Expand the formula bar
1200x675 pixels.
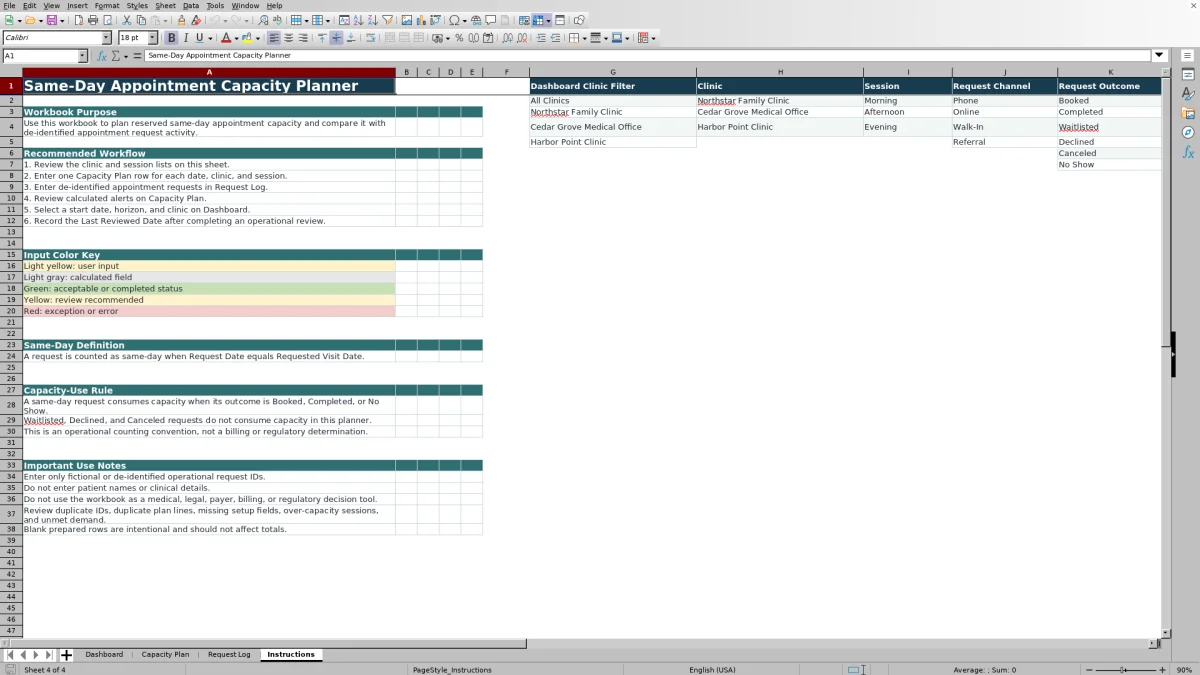tap(1159, 56)
